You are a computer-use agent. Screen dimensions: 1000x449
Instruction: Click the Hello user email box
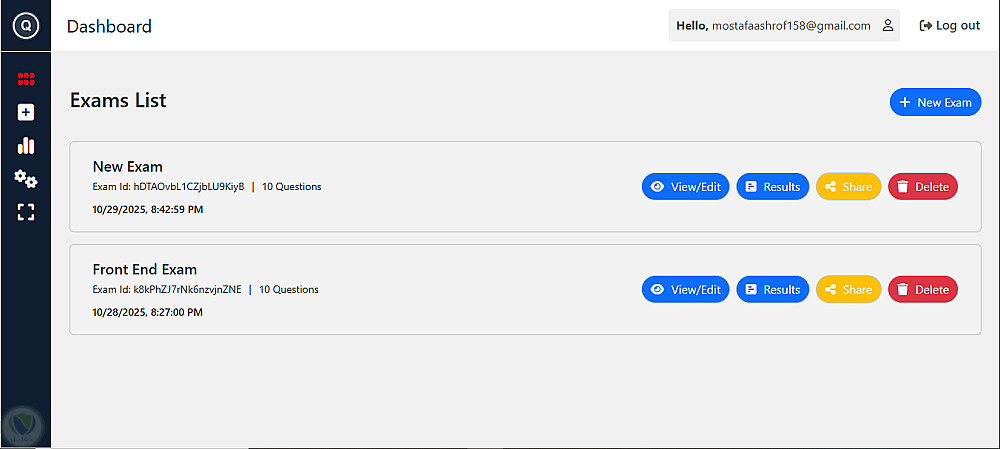point(783,26)
